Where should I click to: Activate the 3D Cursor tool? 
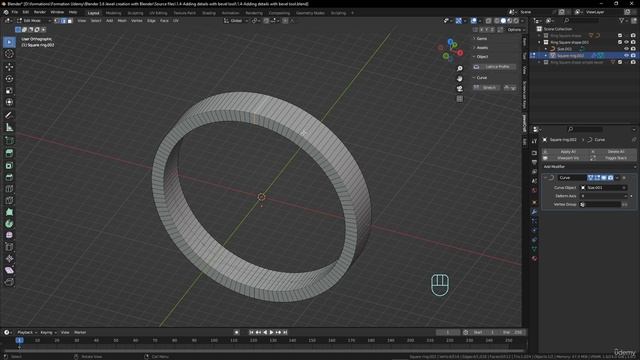pyautogui.click(x=9, y=54)
